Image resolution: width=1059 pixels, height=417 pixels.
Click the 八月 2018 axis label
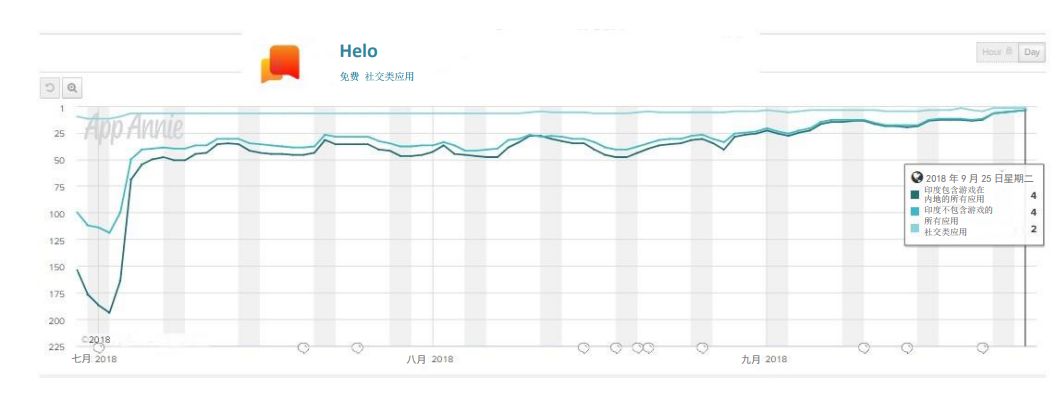pyautogui.click(x=429, y=360)
